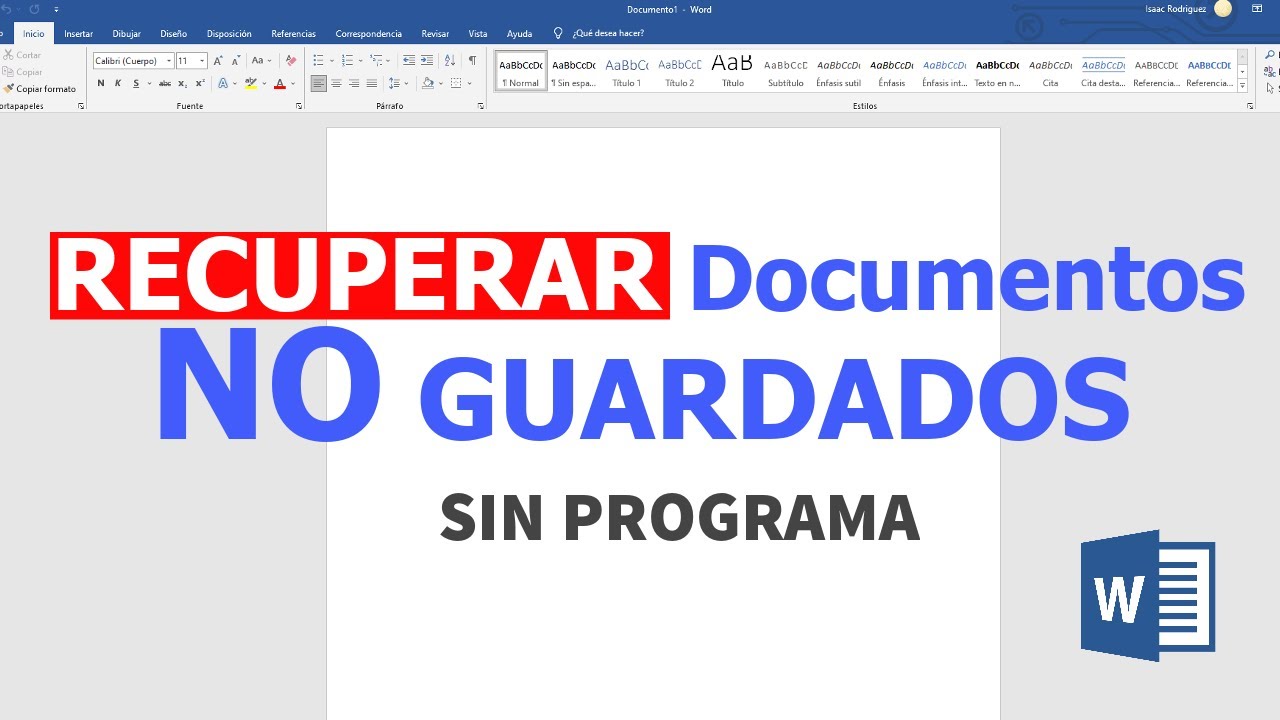Viewport: 1280px width, 720px height.
Task: Align the paragraph to the right
Action: tap(354, 84)
